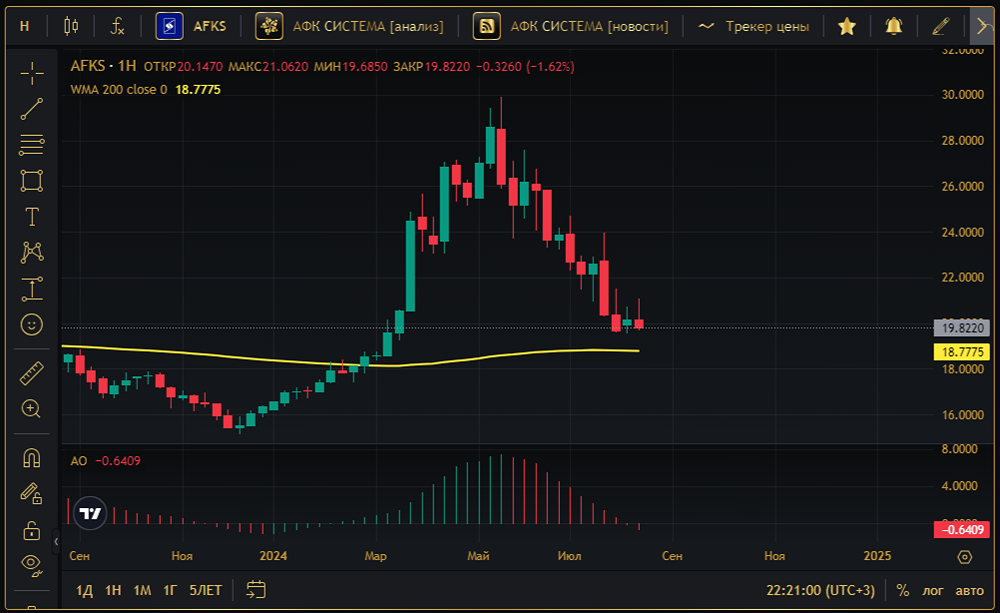Click the AFKS blue logo icon
Viewport: 1000px width, 613px height.
(x=169, y=26)
